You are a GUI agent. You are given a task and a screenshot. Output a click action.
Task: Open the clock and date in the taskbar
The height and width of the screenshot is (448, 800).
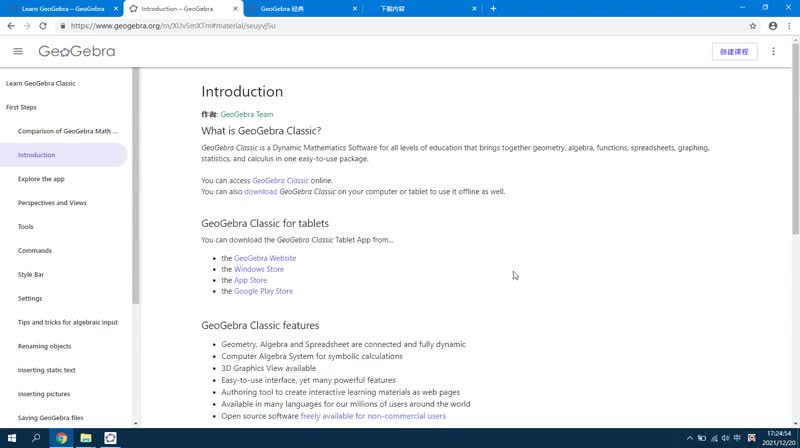[779, 438]
